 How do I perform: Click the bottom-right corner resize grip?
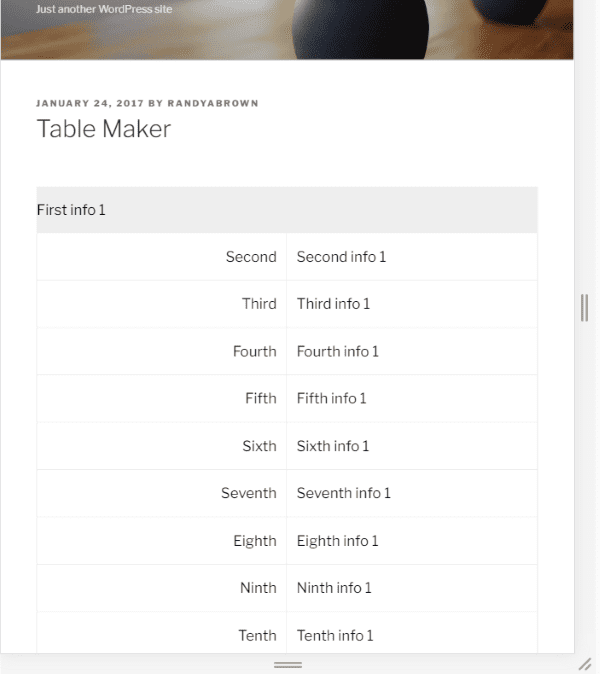[x=585, y=664]
